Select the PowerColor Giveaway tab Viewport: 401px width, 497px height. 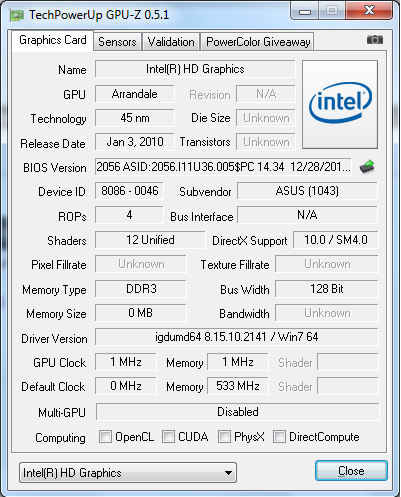[x=258, y=42]
